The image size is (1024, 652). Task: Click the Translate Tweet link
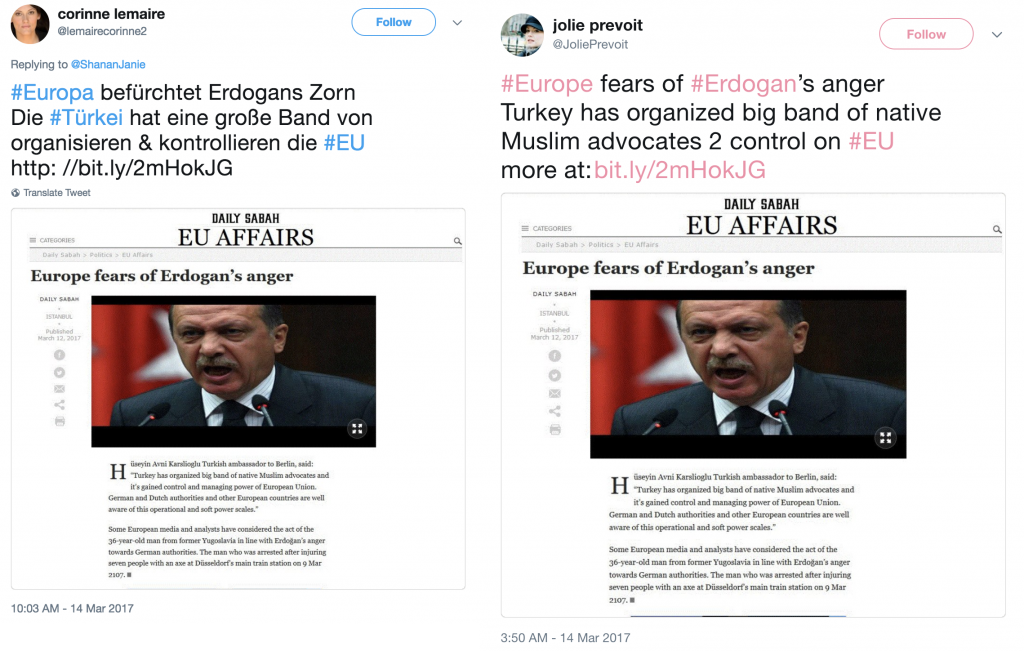click(x=57, y=193)
